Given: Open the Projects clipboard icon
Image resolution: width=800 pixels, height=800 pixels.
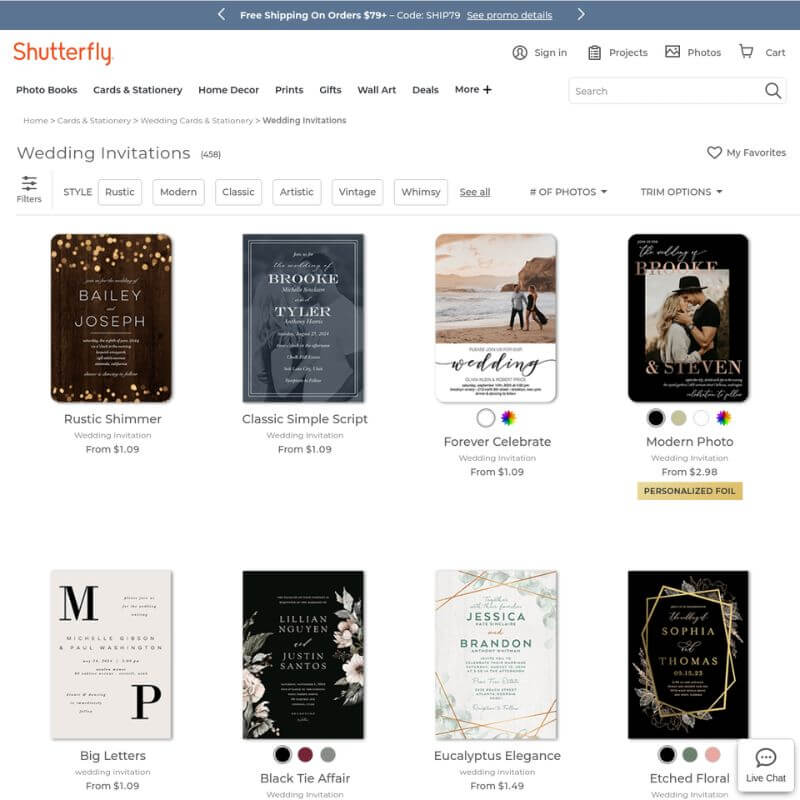Looking at the screenshot, I should (x=594, y=53).
